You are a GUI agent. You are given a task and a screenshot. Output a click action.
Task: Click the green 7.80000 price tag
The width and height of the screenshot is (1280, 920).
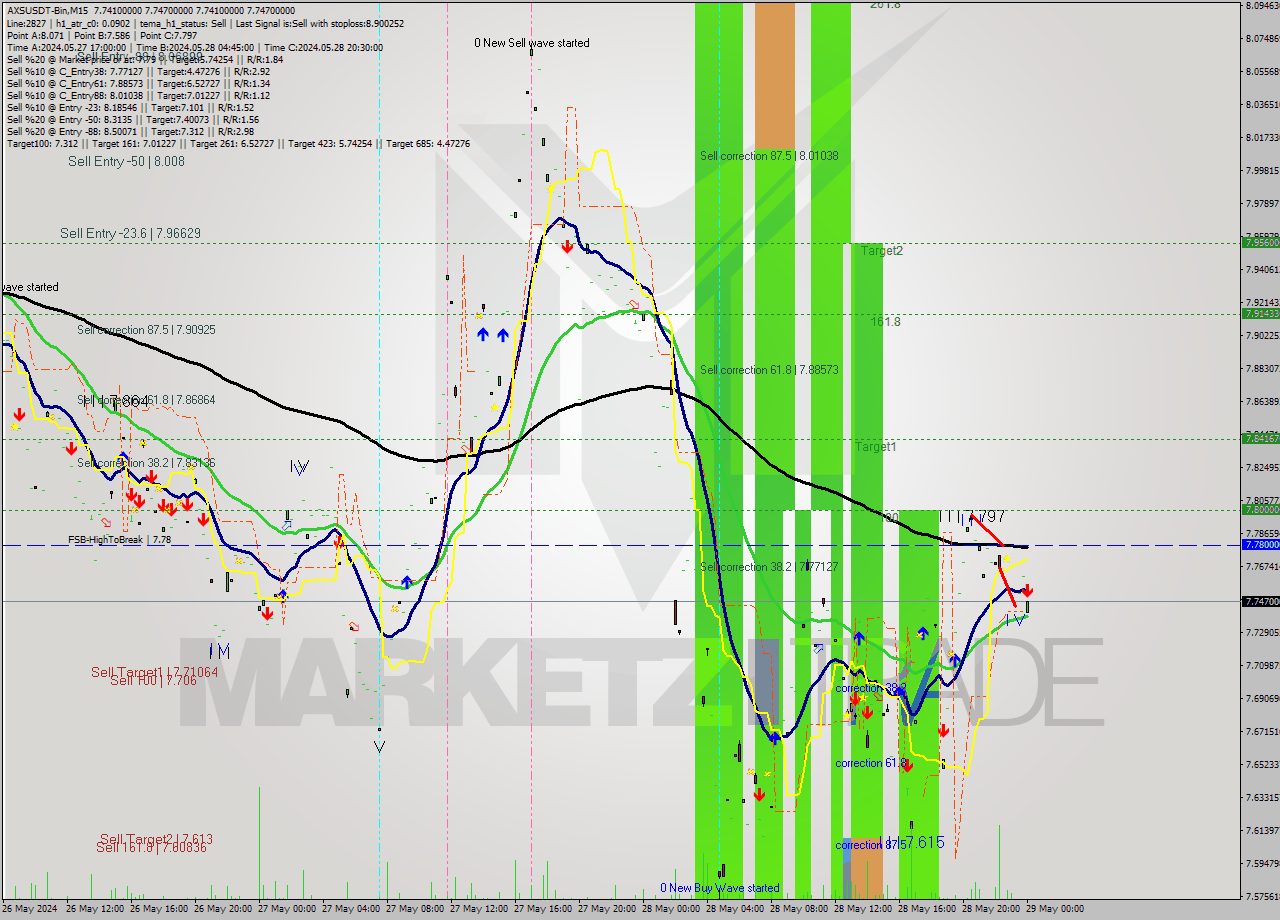[x=1259, y=509]
